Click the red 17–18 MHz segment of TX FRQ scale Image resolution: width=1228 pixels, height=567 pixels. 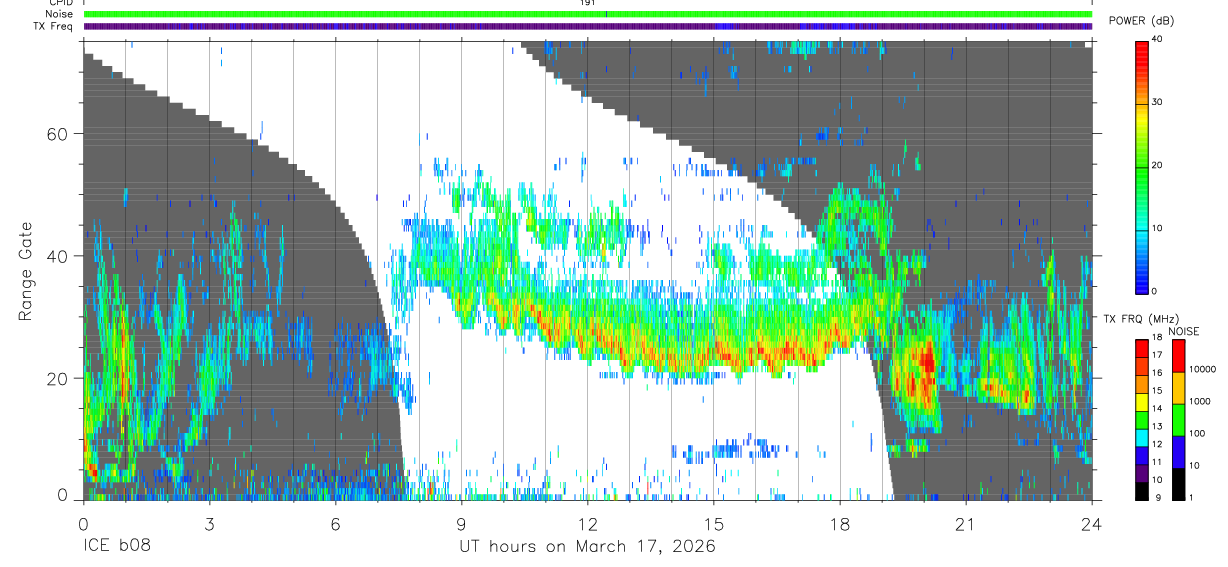pos(1142,348)
